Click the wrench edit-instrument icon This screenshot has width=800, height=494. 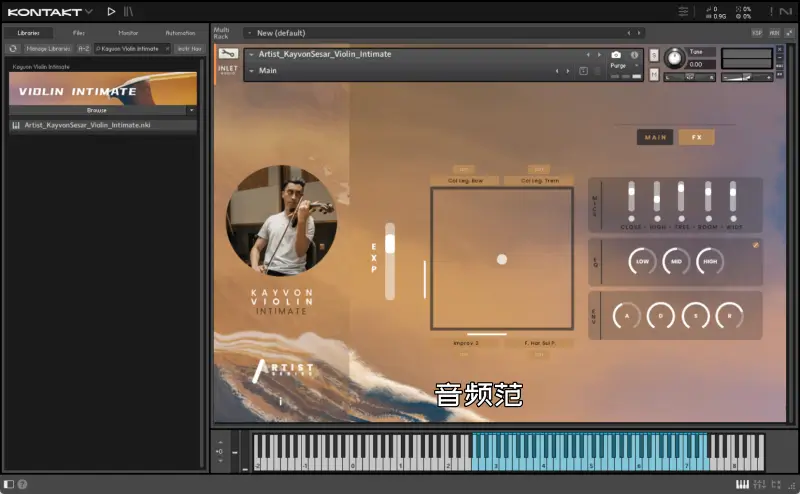click(228, 54)
